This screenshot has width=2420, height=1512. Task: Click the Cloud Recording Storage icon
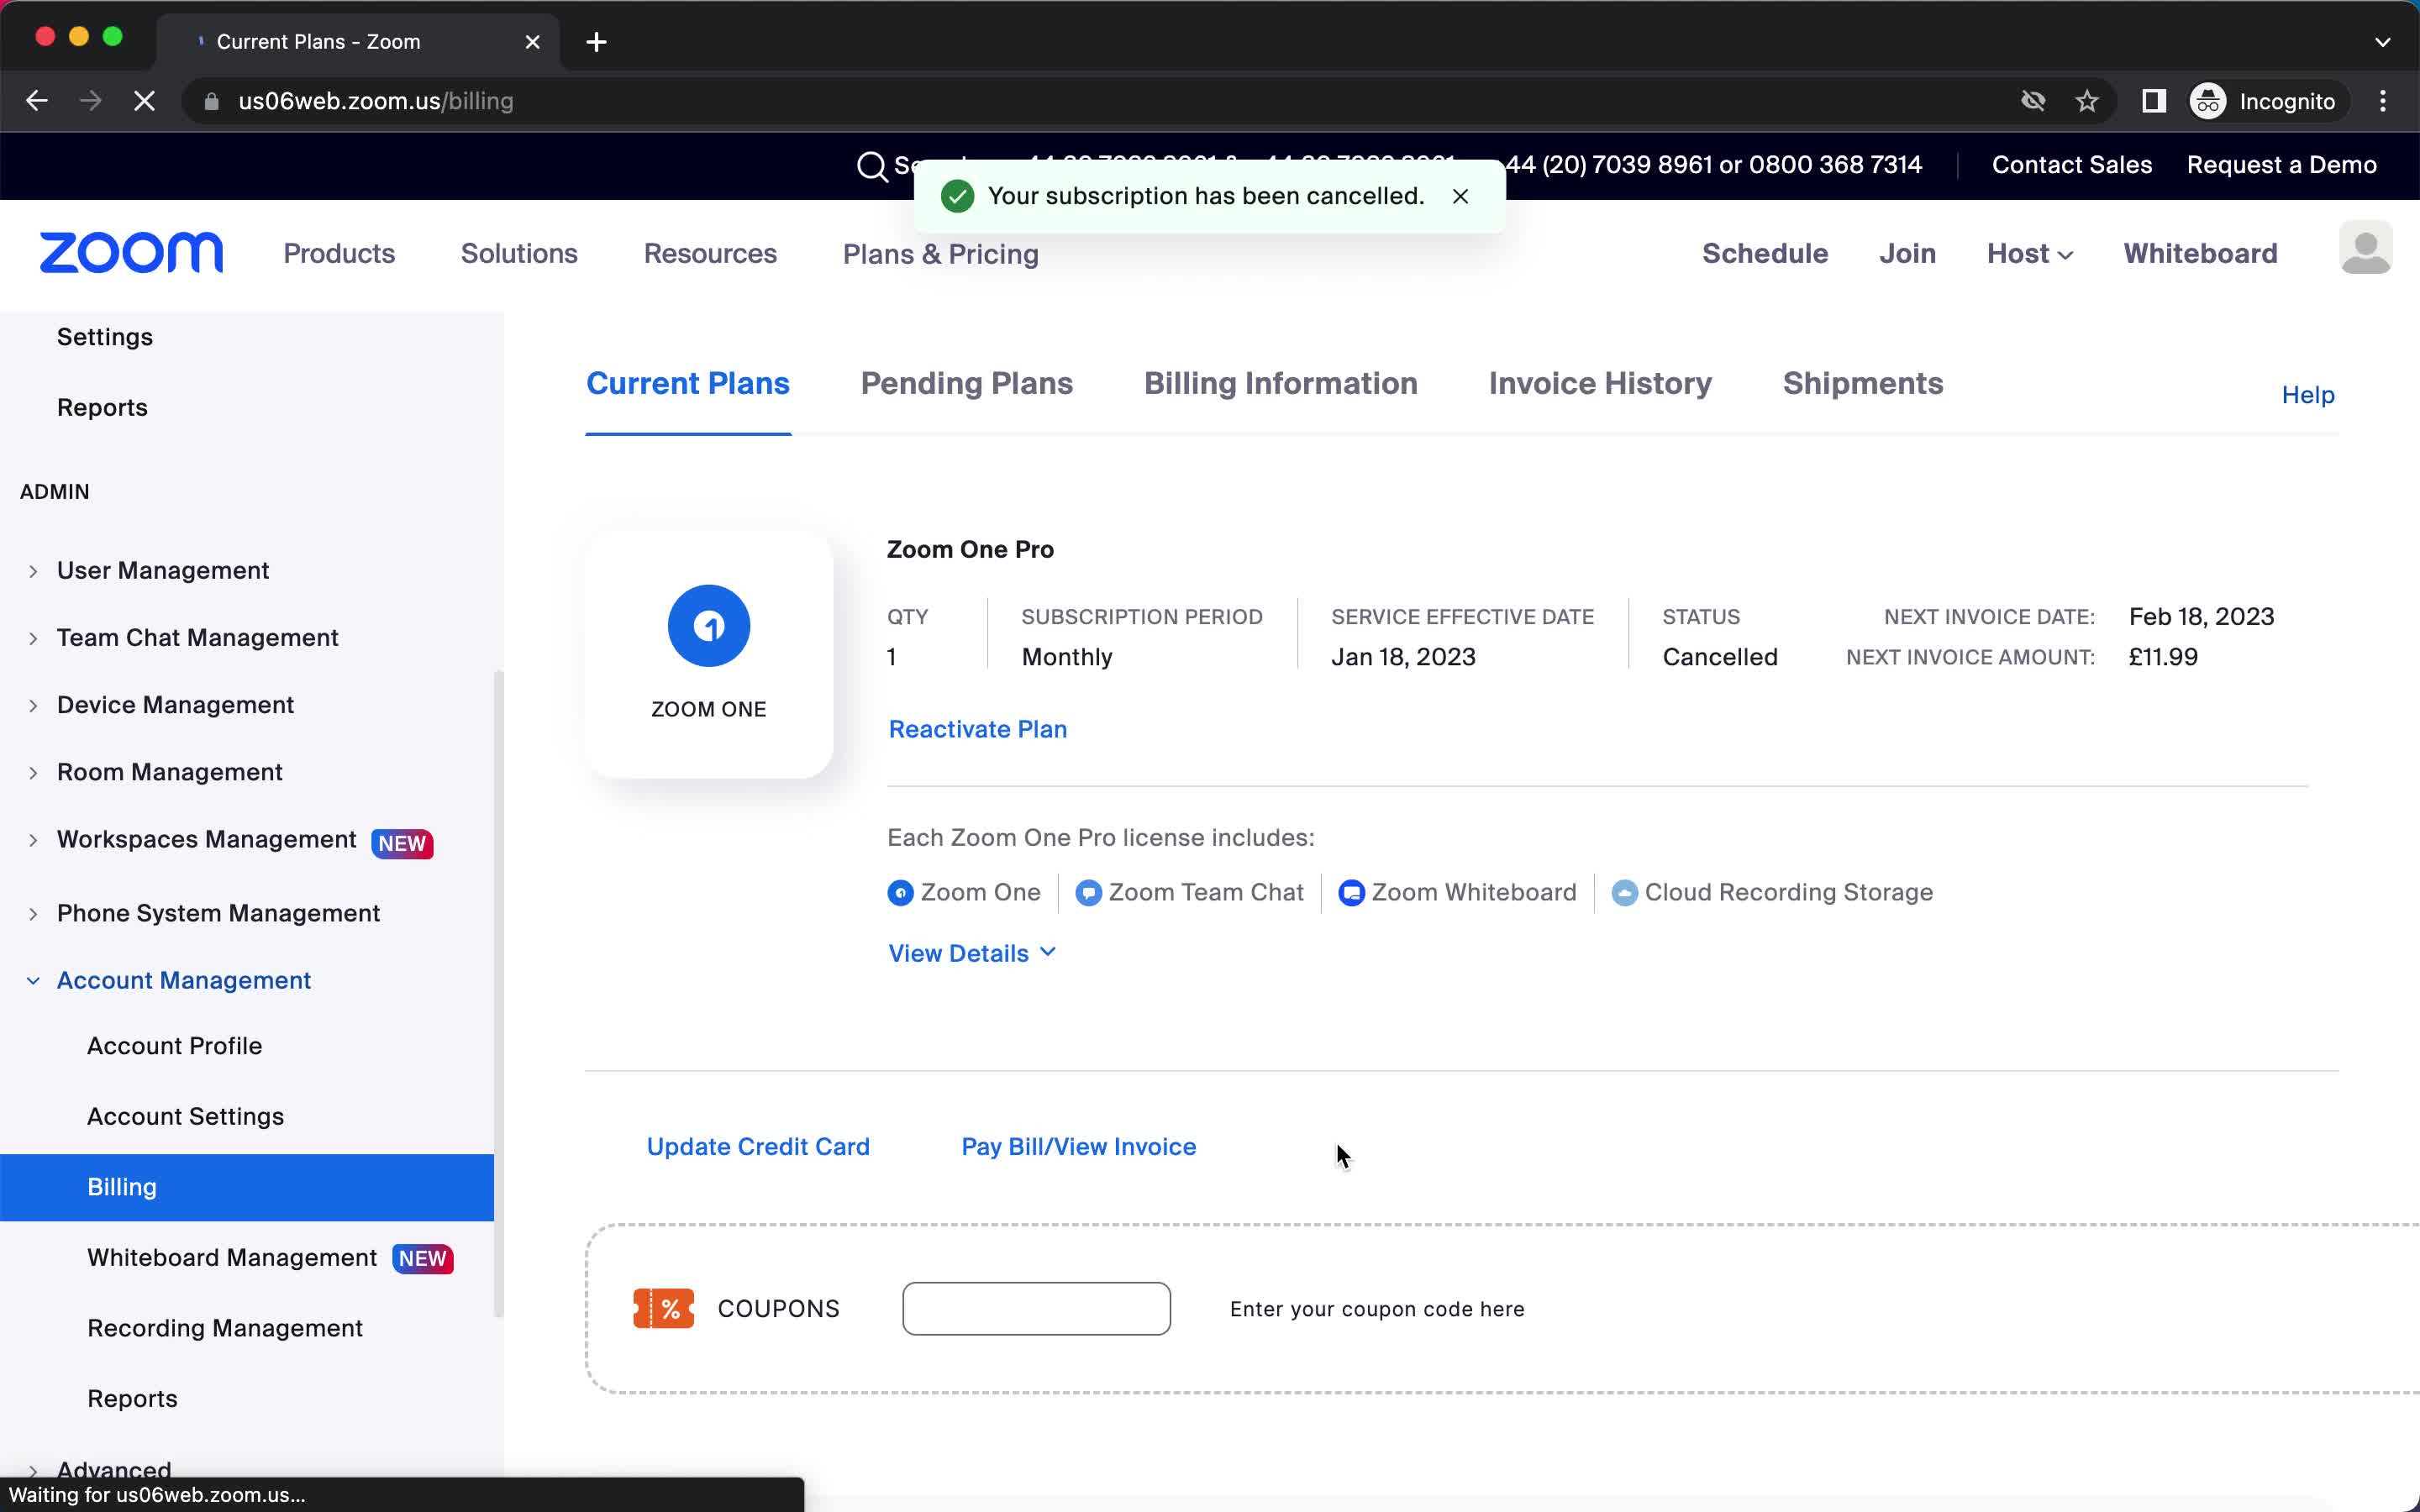click(1624, 892)
